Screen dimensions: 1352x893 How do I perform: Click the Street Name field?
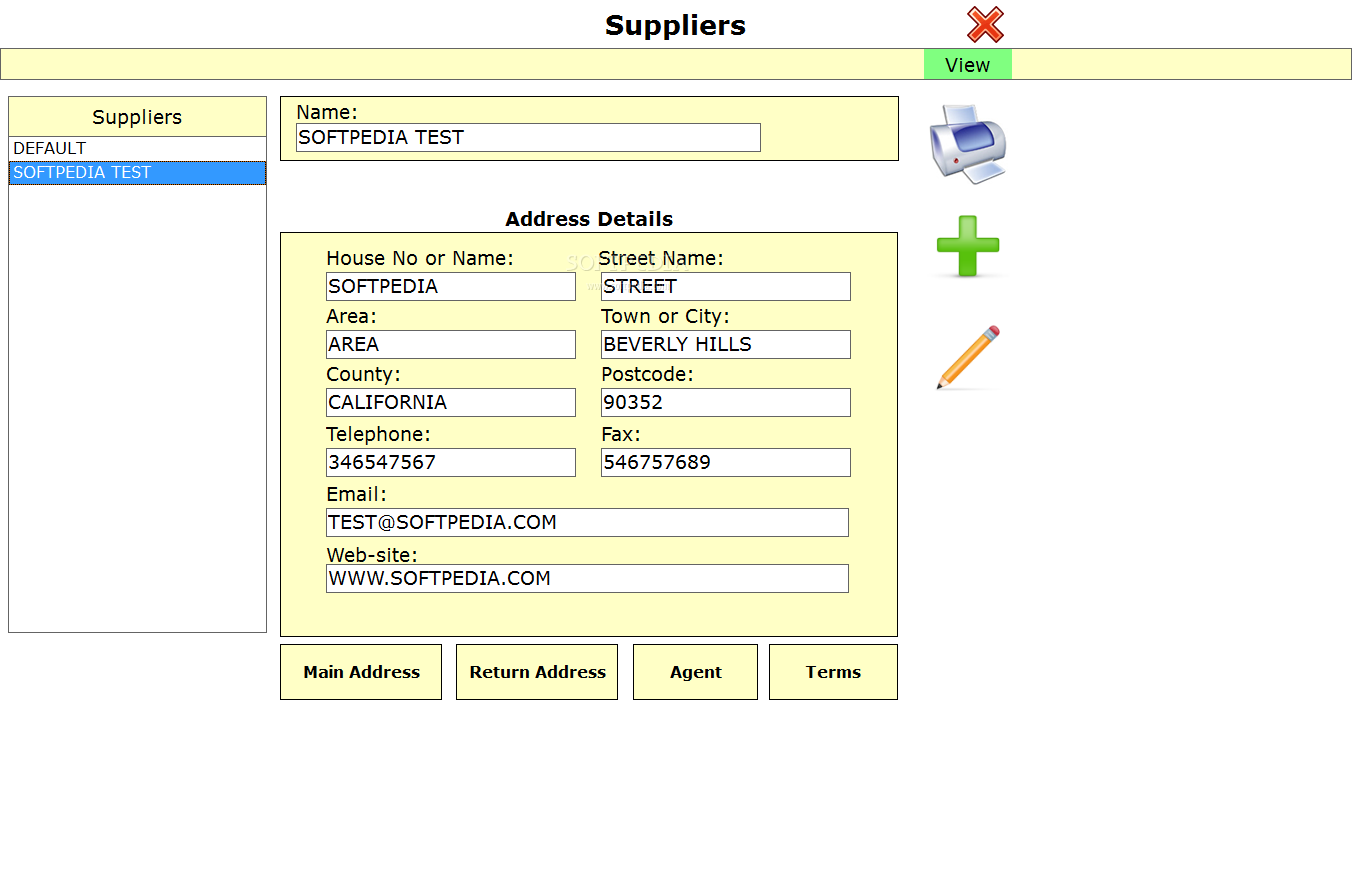click(x=726, y=286)
